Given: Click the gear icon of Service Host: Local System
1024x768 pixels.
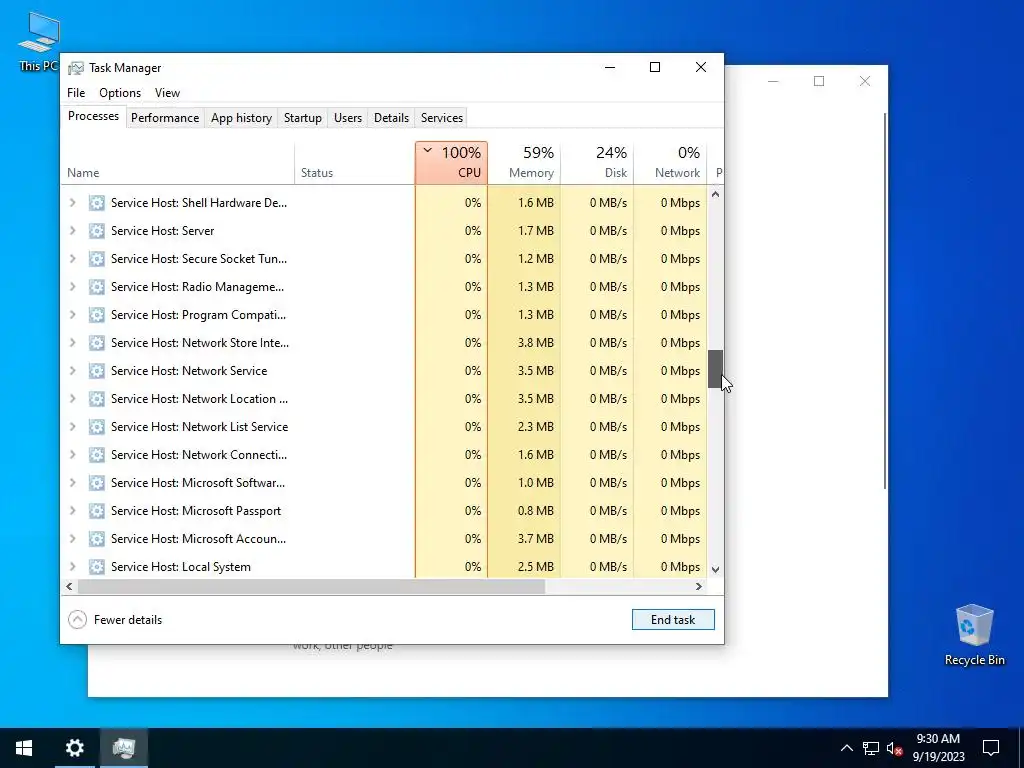Looking at the screenshot, I should [97, 567].
